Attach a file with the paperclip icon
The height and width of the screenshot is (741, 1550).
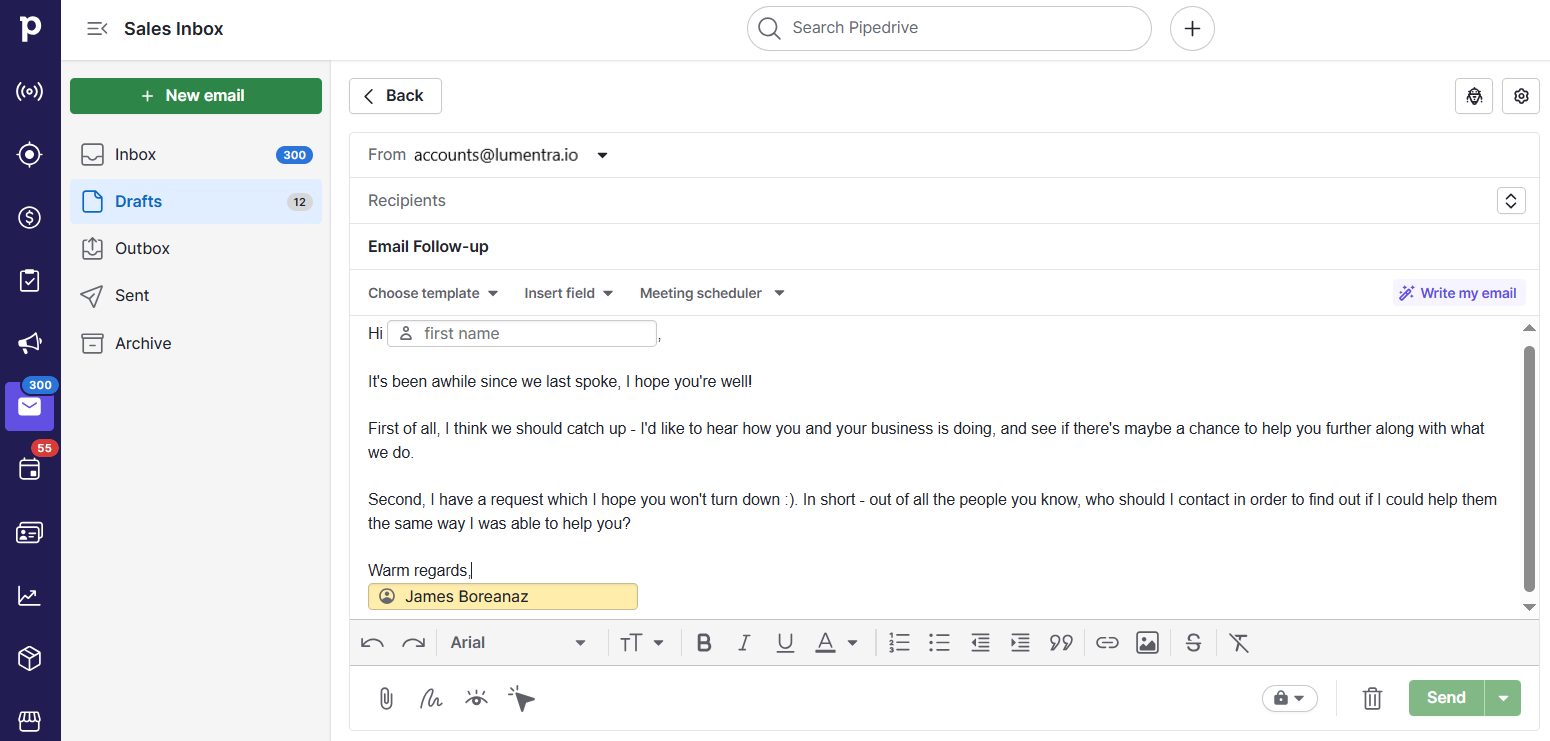click(386, 698)
